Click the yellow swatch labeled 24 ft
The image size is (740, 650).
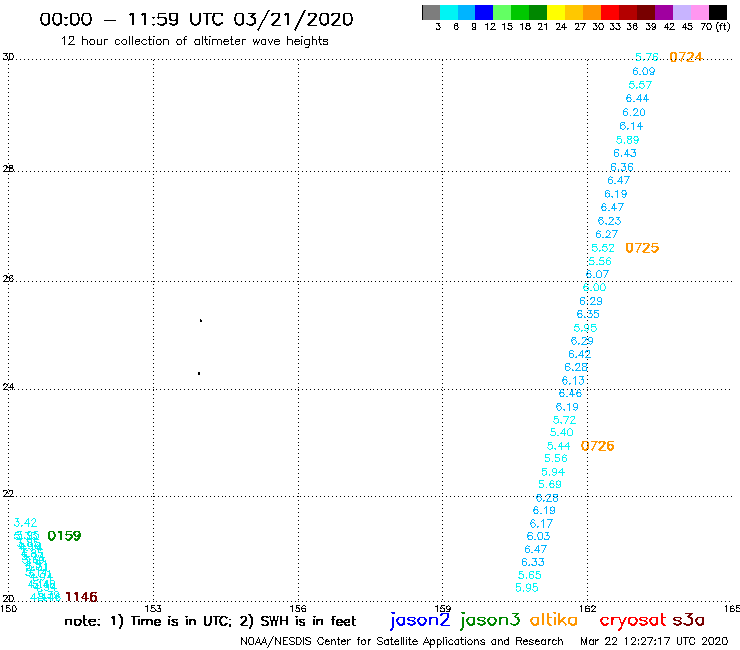tap(555, 12)
